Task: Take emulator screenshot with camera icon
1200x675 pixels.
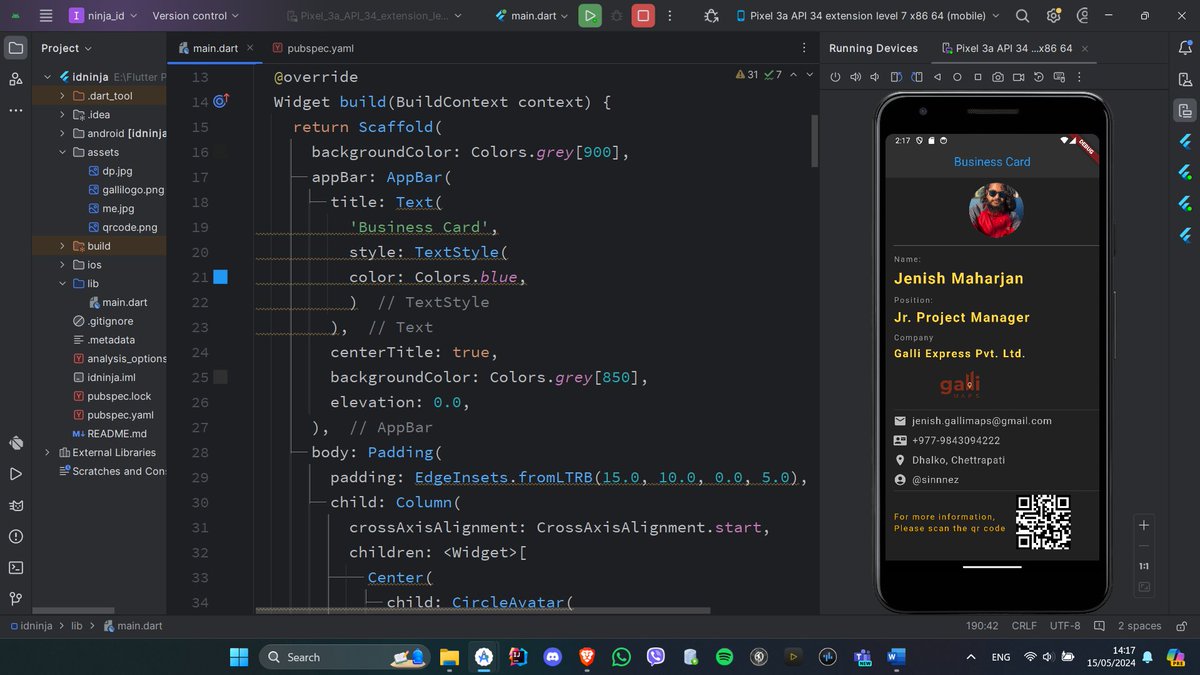Action: click(998, 77)
